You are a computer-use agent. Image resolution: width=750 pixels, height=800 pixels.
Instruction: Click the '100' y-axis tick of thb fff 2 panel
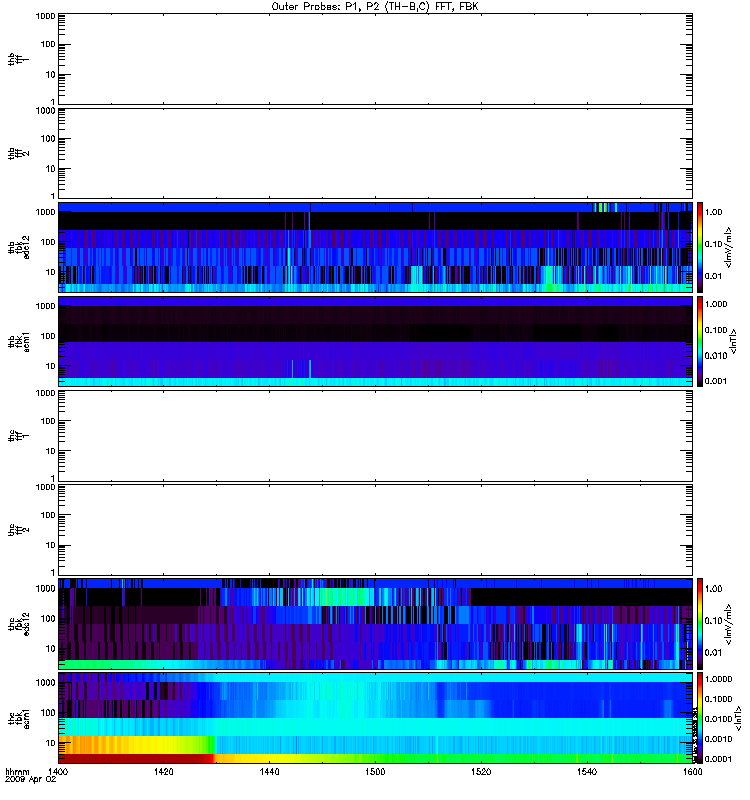click(x=48, y=139)
